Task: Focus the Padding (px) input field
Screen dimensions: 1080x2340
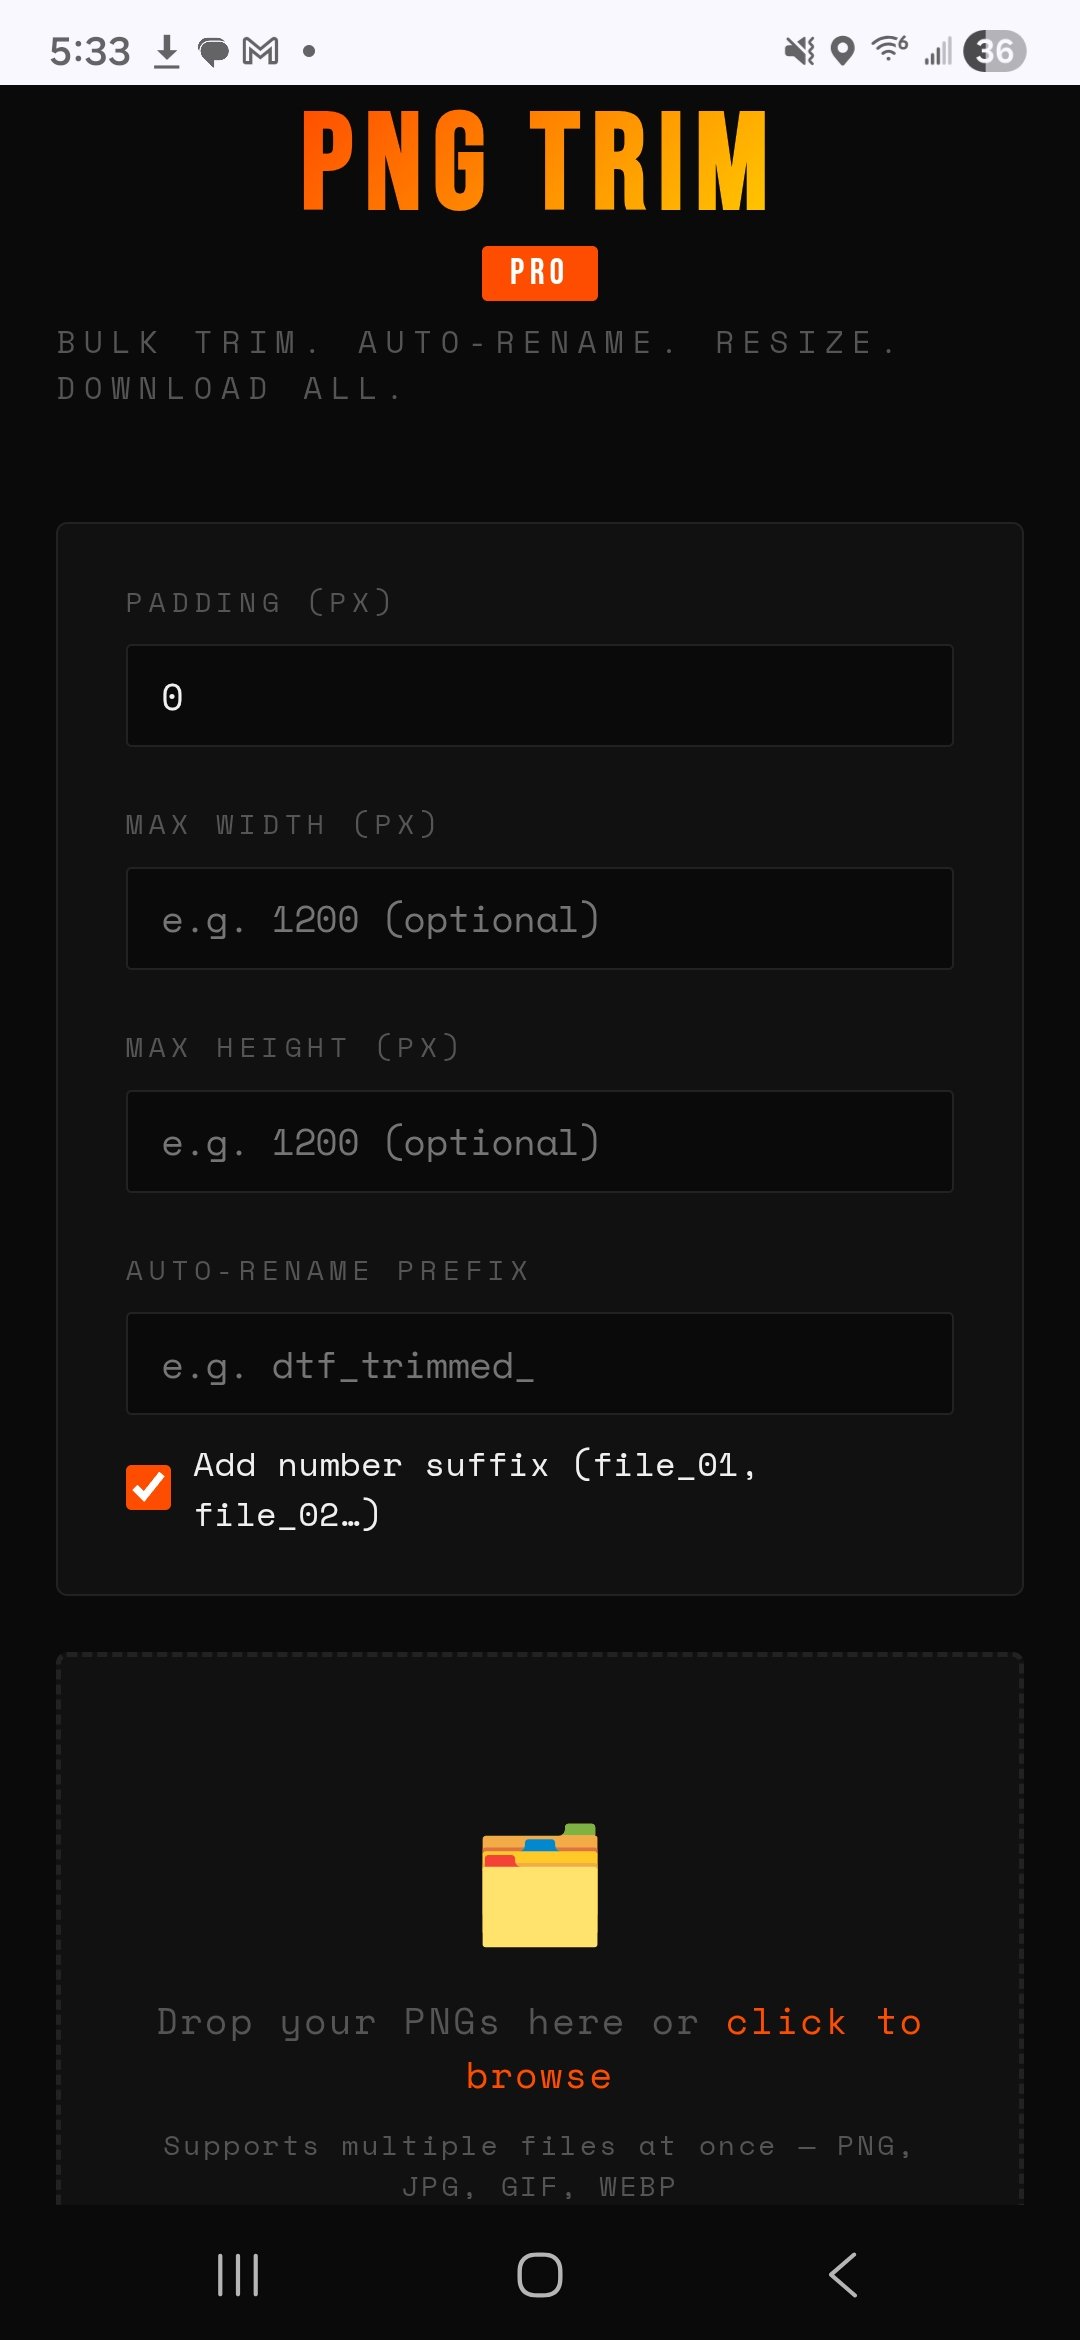Action: [540, 696]
